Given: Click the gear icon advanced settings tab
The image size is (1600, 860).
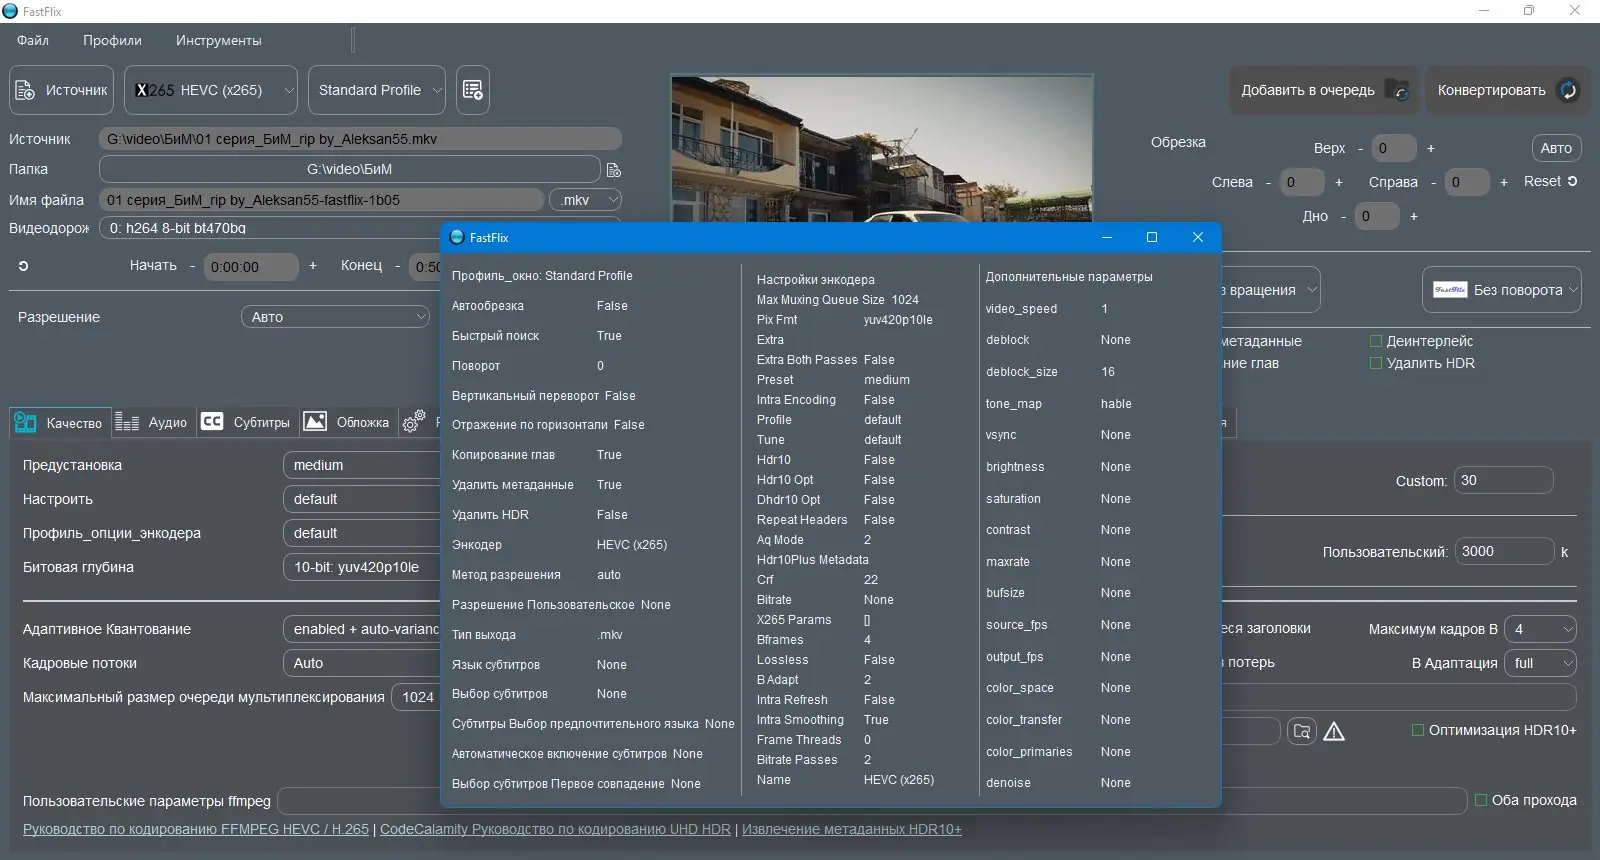Looking at the screenshot, I should click(x=413, y=422).
